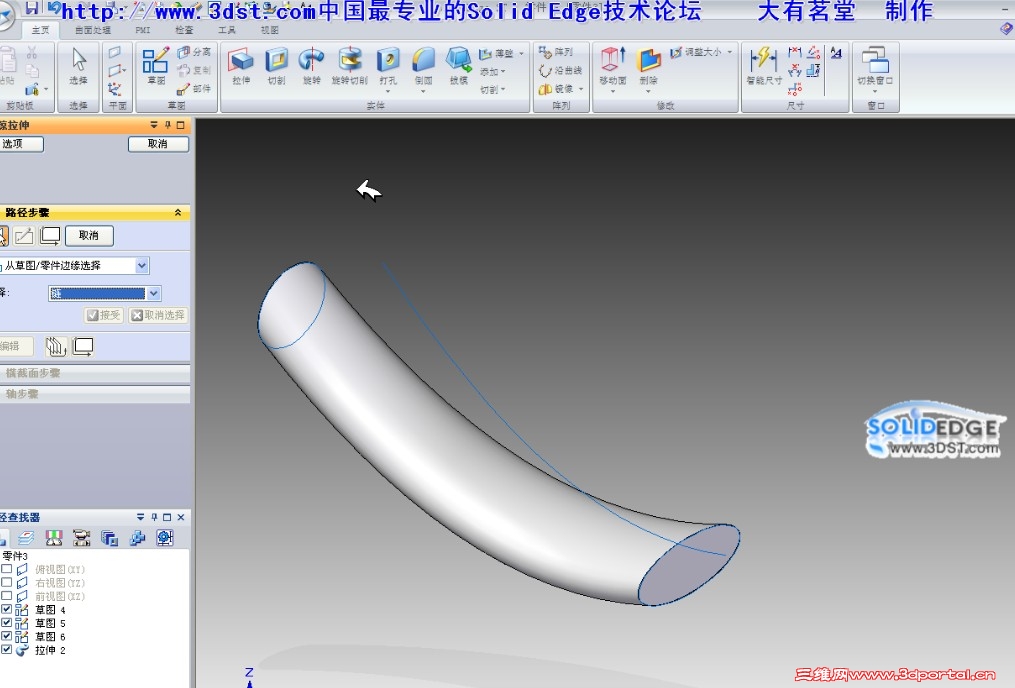Use the 薄壁 thin wall tool
Screen dimensions: 1015x688
pos(497,54)
